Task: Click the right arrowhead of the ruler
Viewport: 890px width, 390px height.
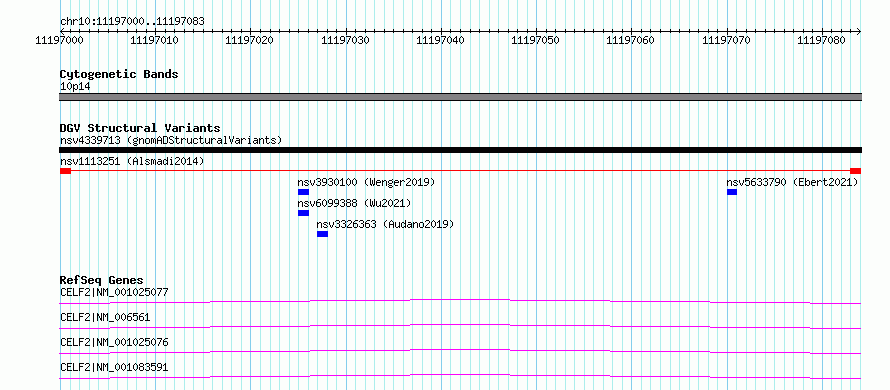Action: 859,31
